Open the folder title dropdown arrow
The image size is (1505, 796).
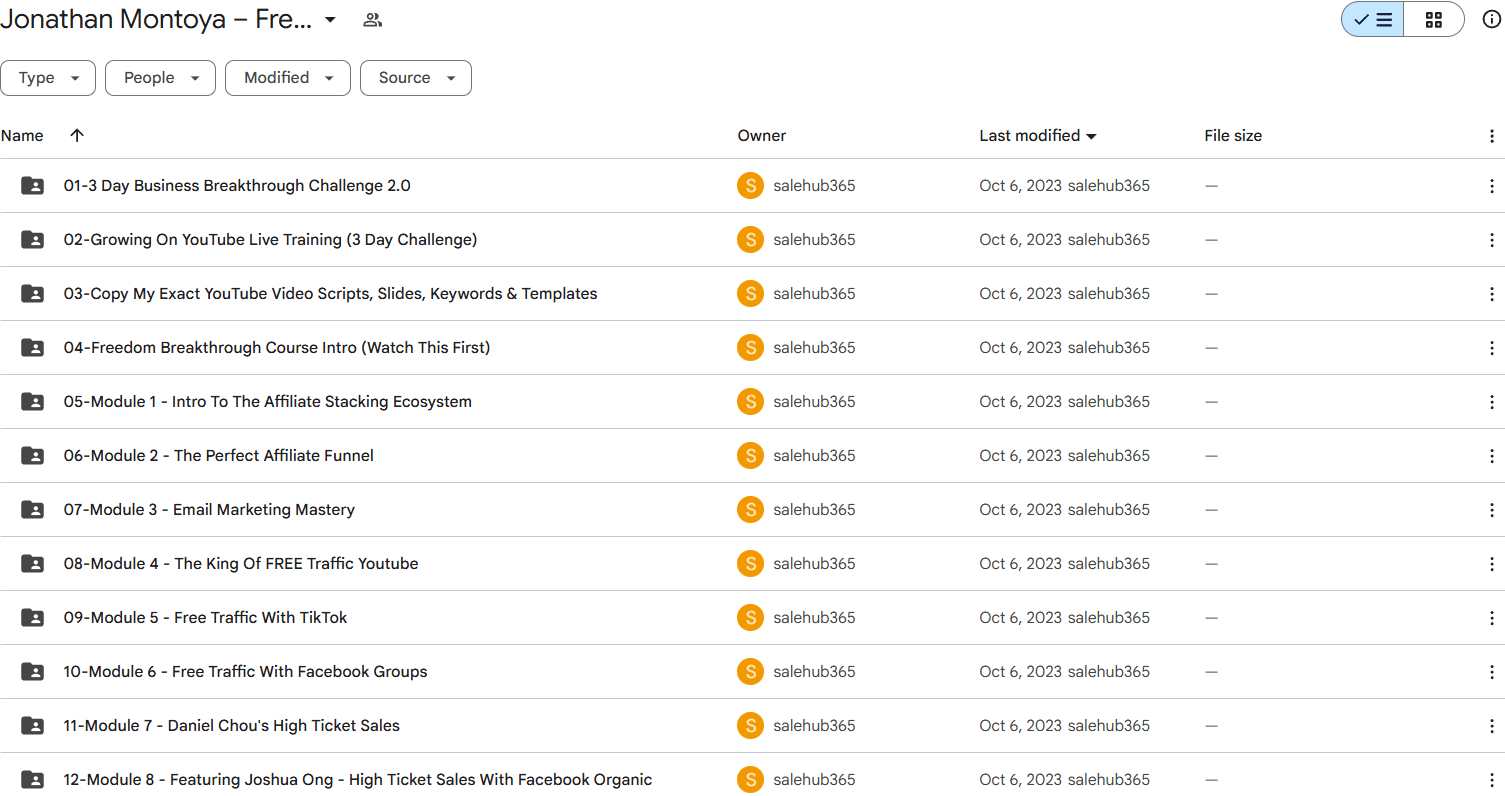330,20
